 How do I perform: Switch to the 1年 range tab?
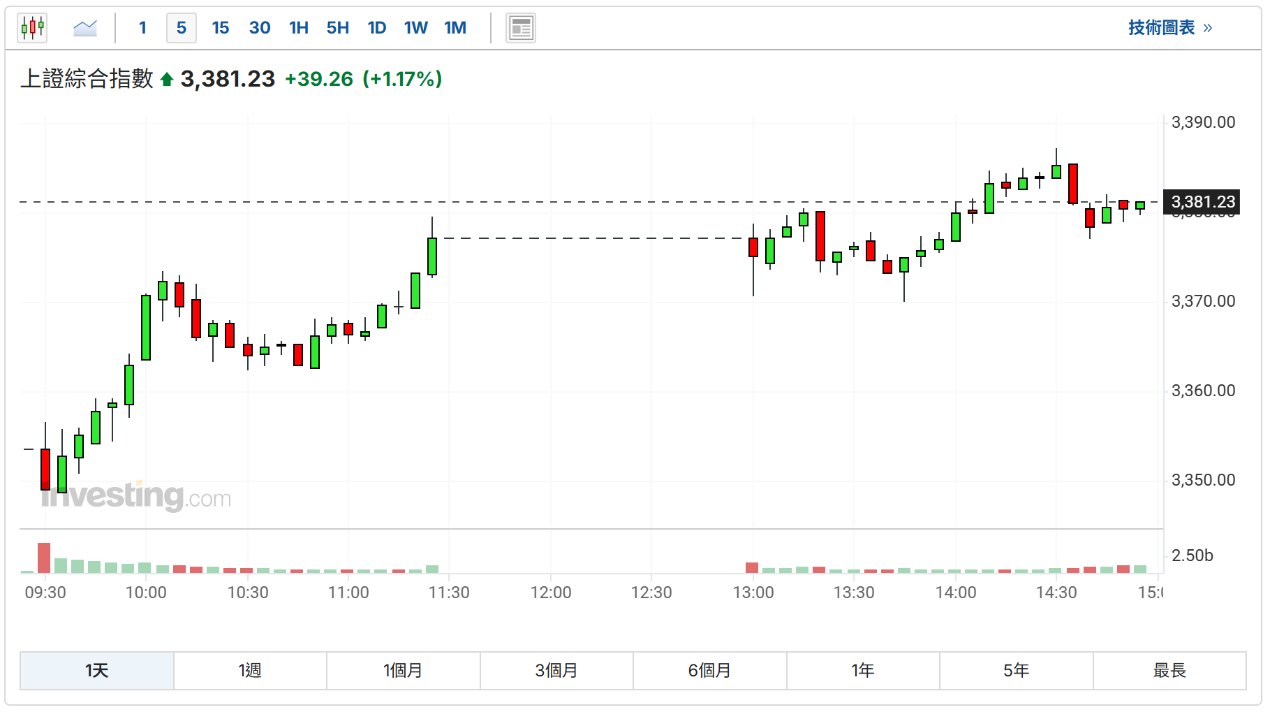tap(863, 670)
